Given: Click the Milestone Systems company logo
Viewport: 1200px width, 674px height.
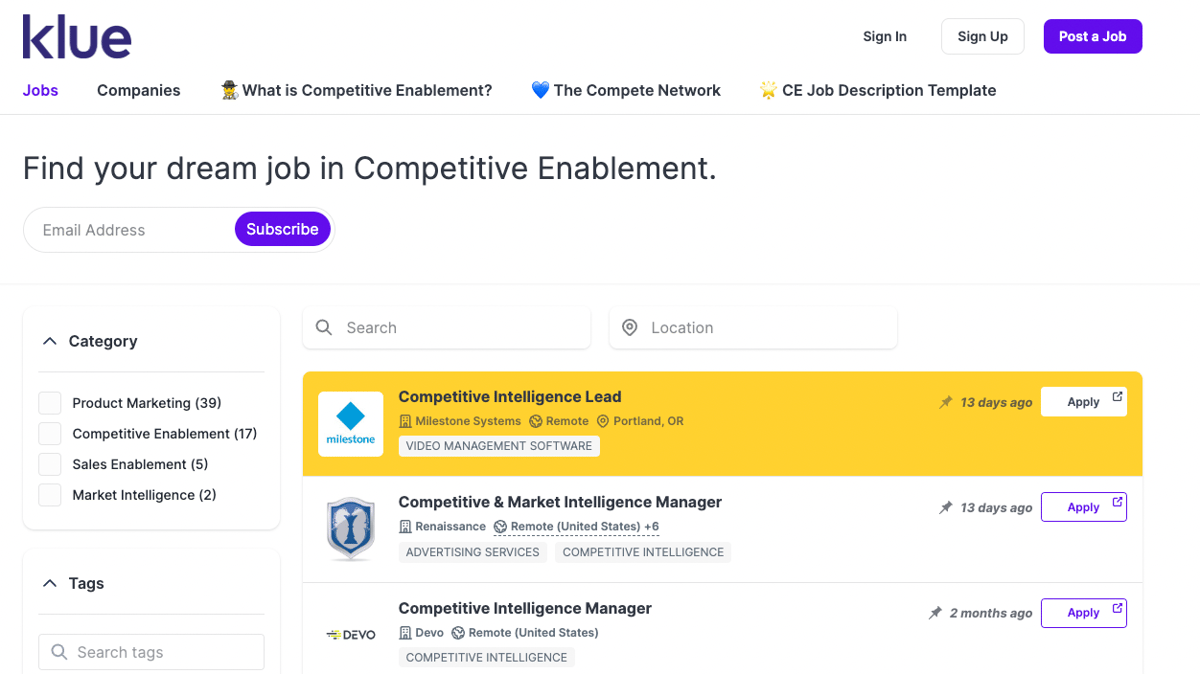Looking at the screenshot, I should 350,423.
